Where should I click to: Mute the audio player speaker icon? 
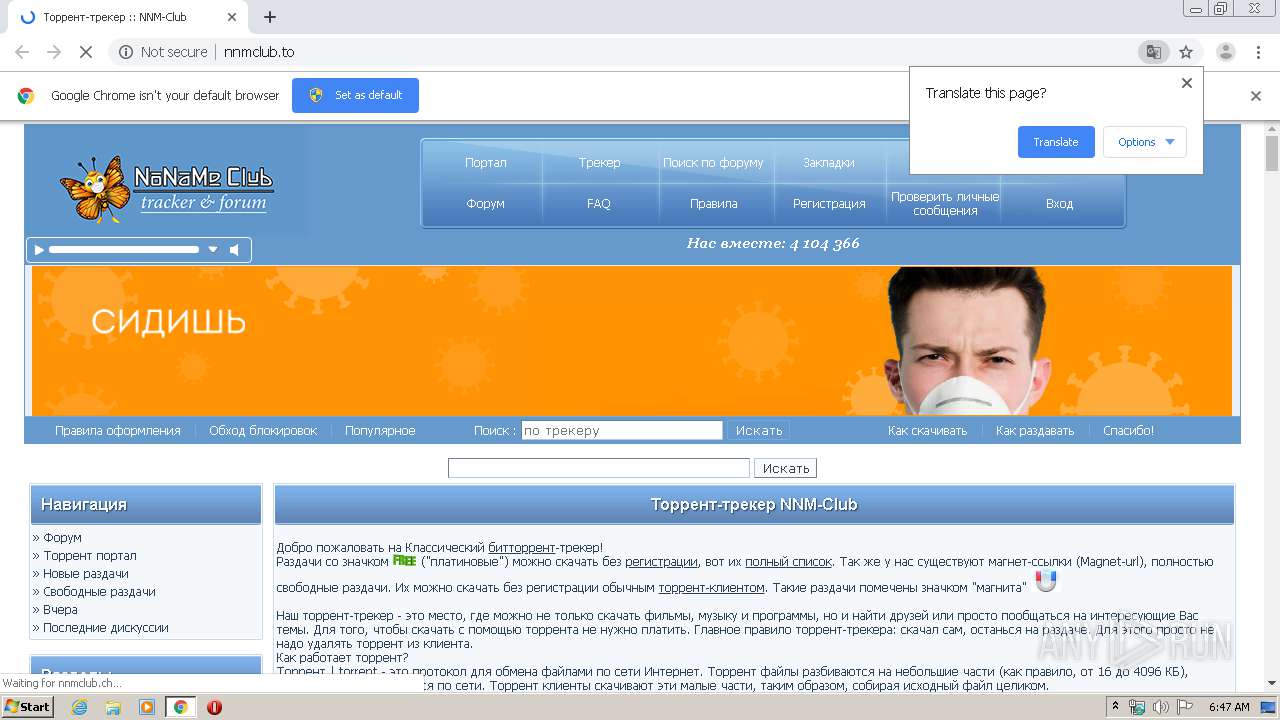click(x=234, y=250)
